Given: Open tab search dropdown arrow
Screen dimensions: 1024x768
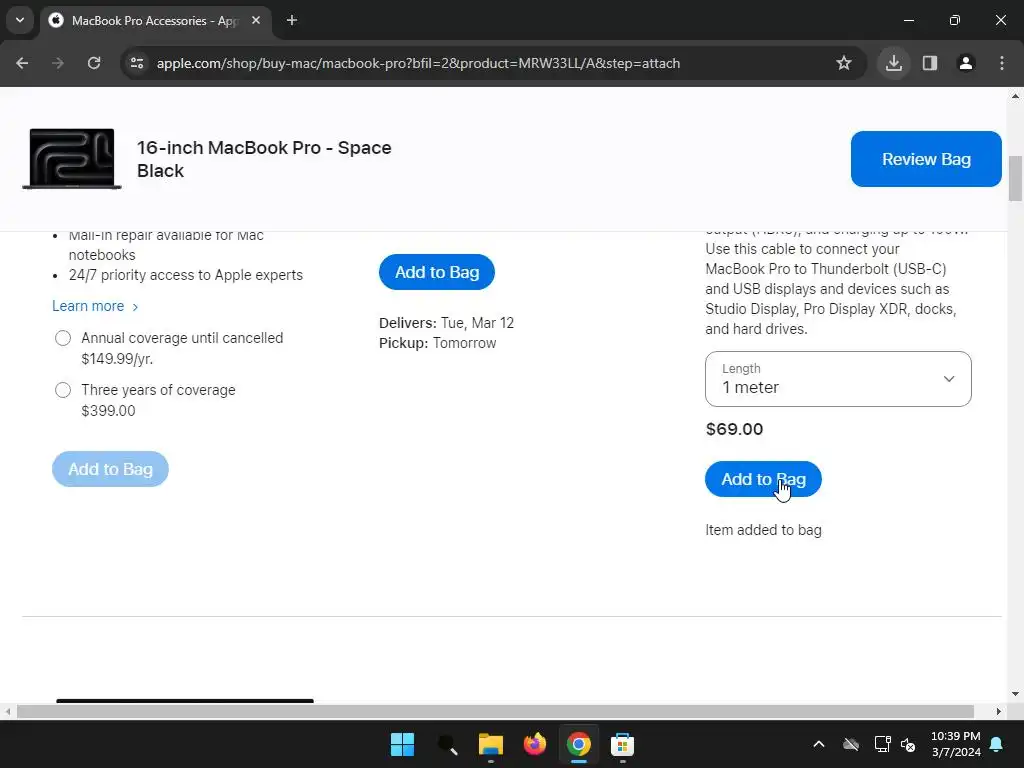Looking at the screenshot, I should 20,20.
